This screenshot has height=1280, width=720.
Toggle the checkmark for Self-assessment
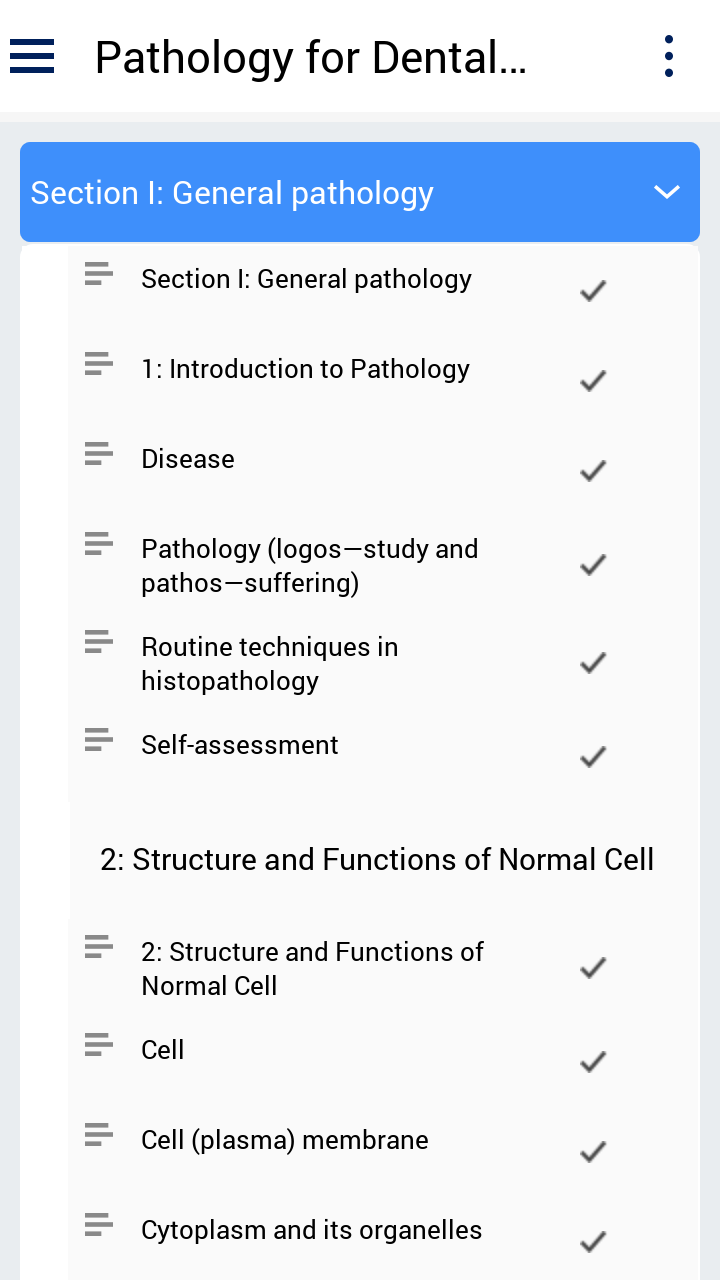pos(593,757)
